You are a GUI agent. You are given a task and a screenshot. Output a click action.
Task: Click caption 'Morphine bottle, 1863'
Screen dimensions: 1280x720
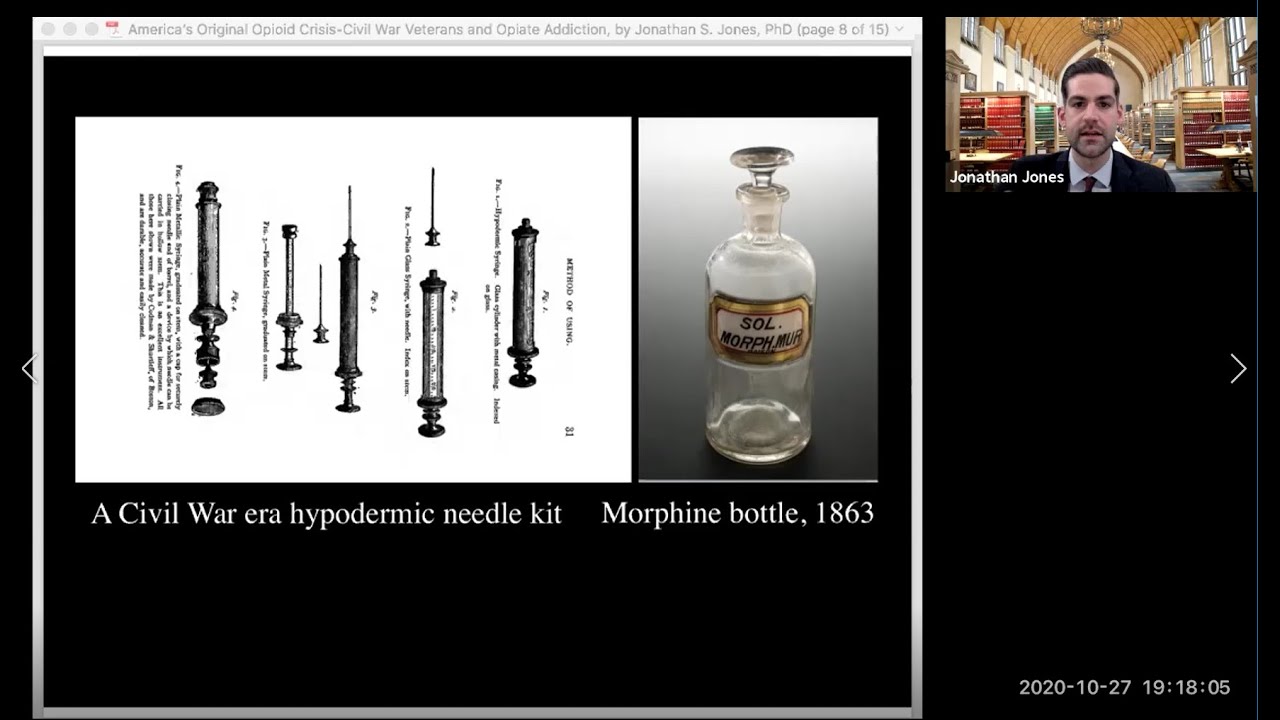pos(738,513)
